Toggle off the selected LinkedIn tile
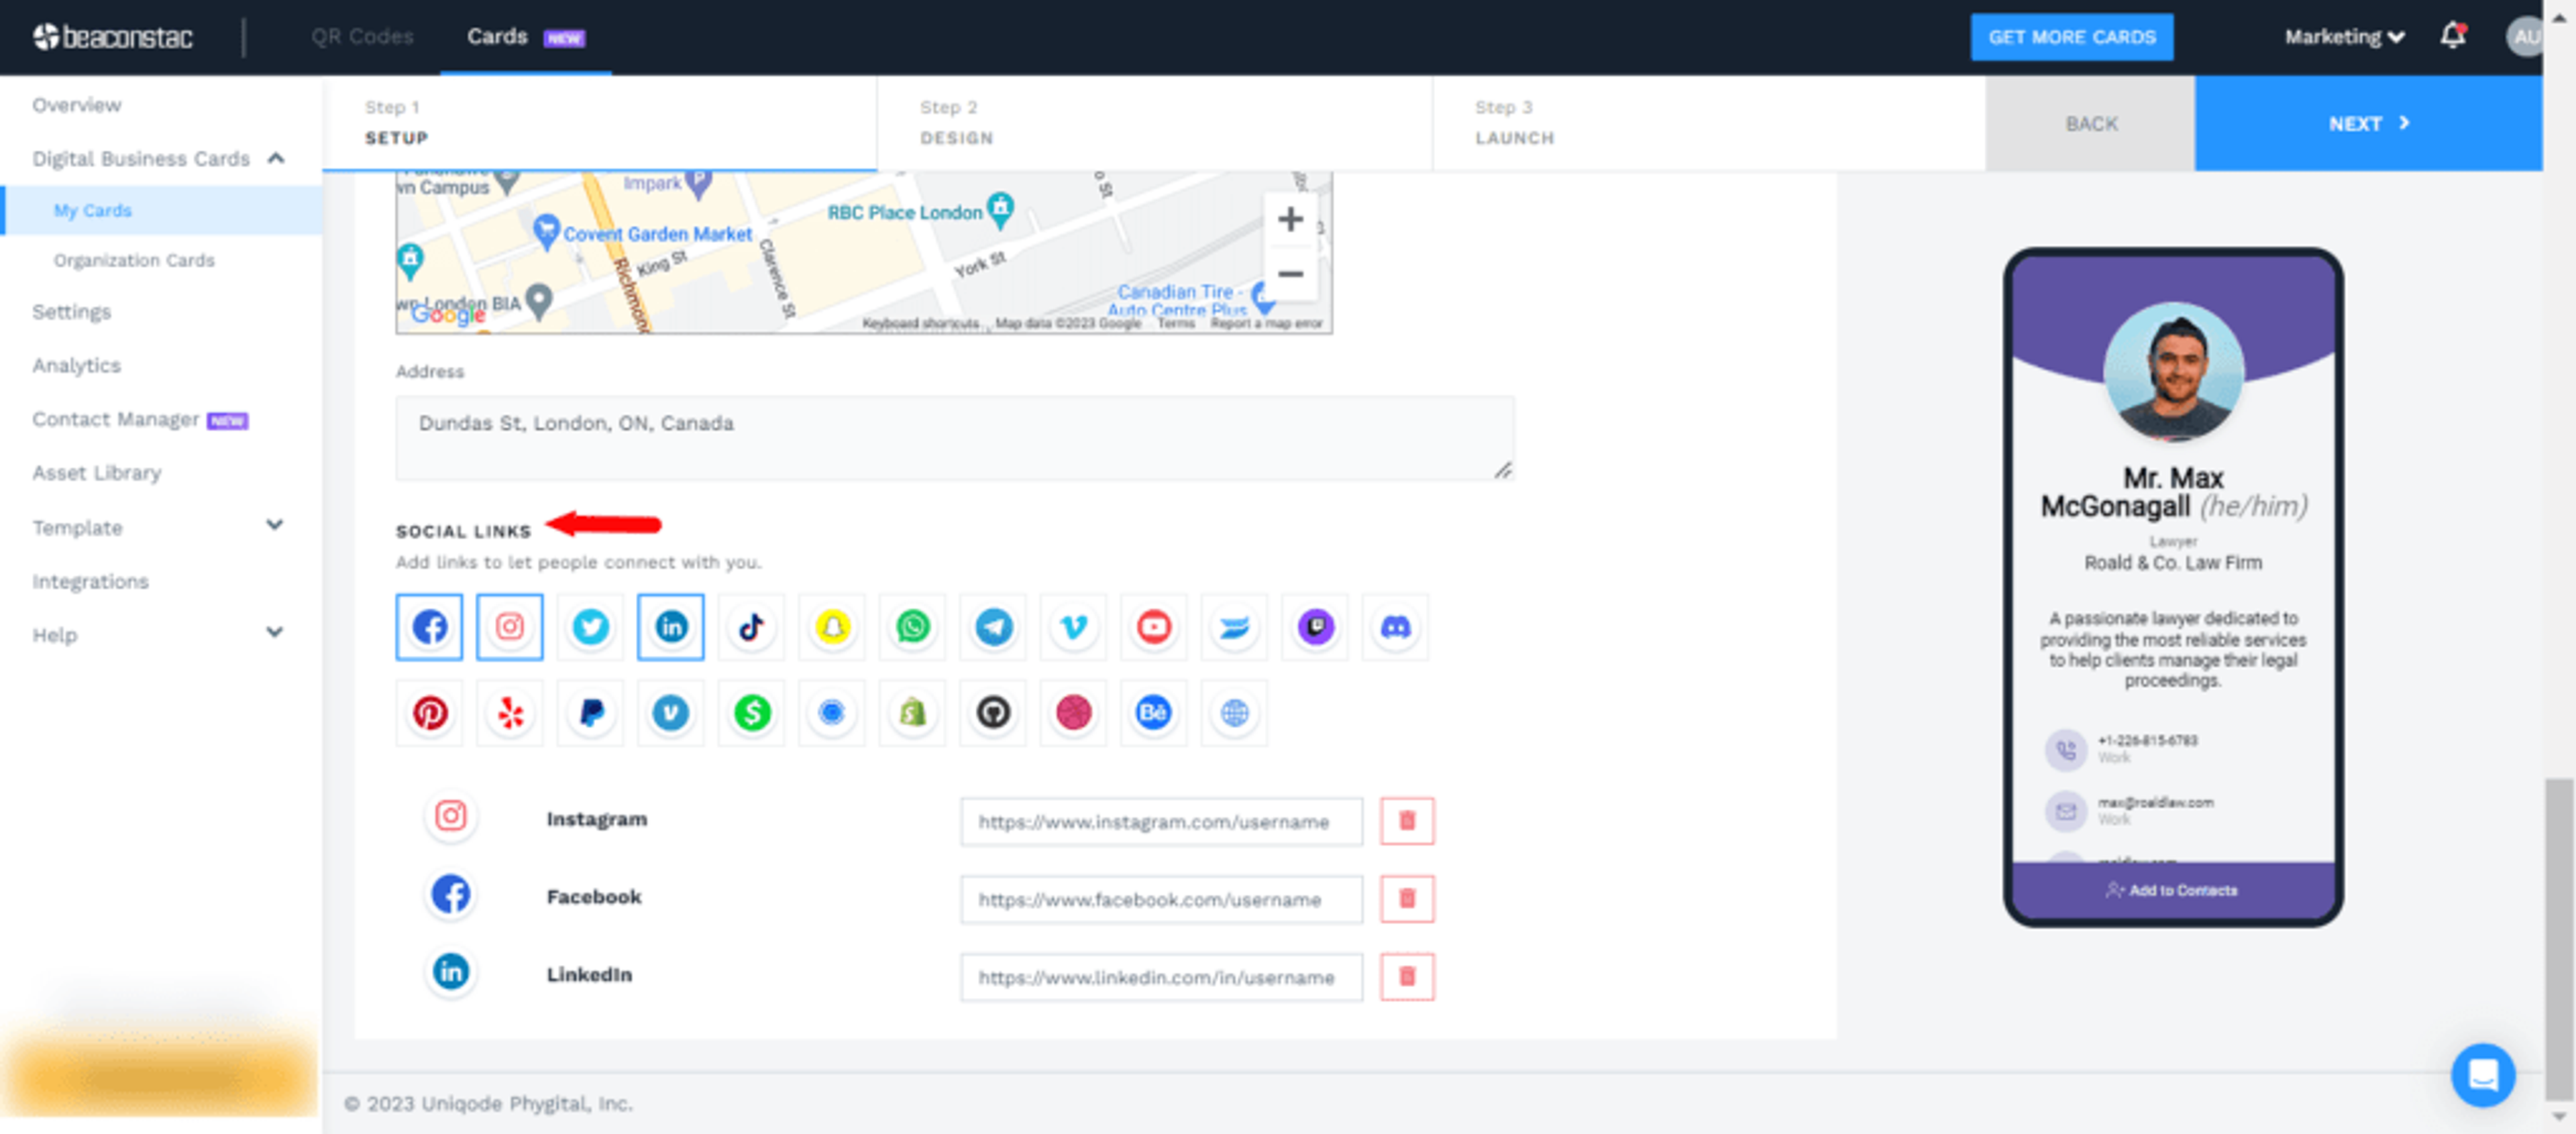This screenshot has width=2576, height=1134. 670,627
